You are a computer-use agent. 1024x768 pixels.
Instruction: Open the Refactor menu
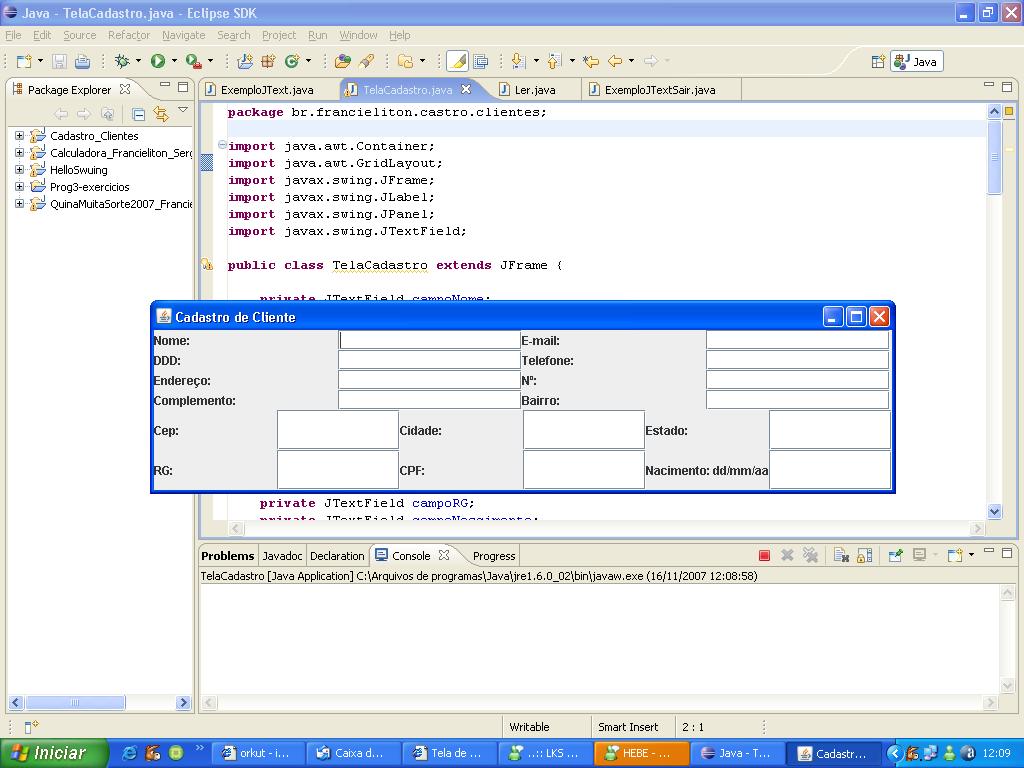click(128, 35)
